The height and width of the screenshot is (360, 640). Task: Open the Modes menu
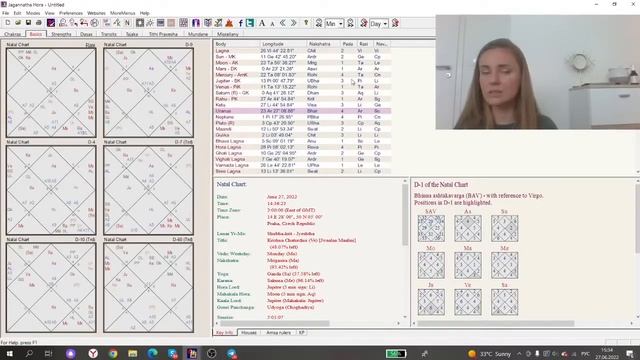[33, 13]
